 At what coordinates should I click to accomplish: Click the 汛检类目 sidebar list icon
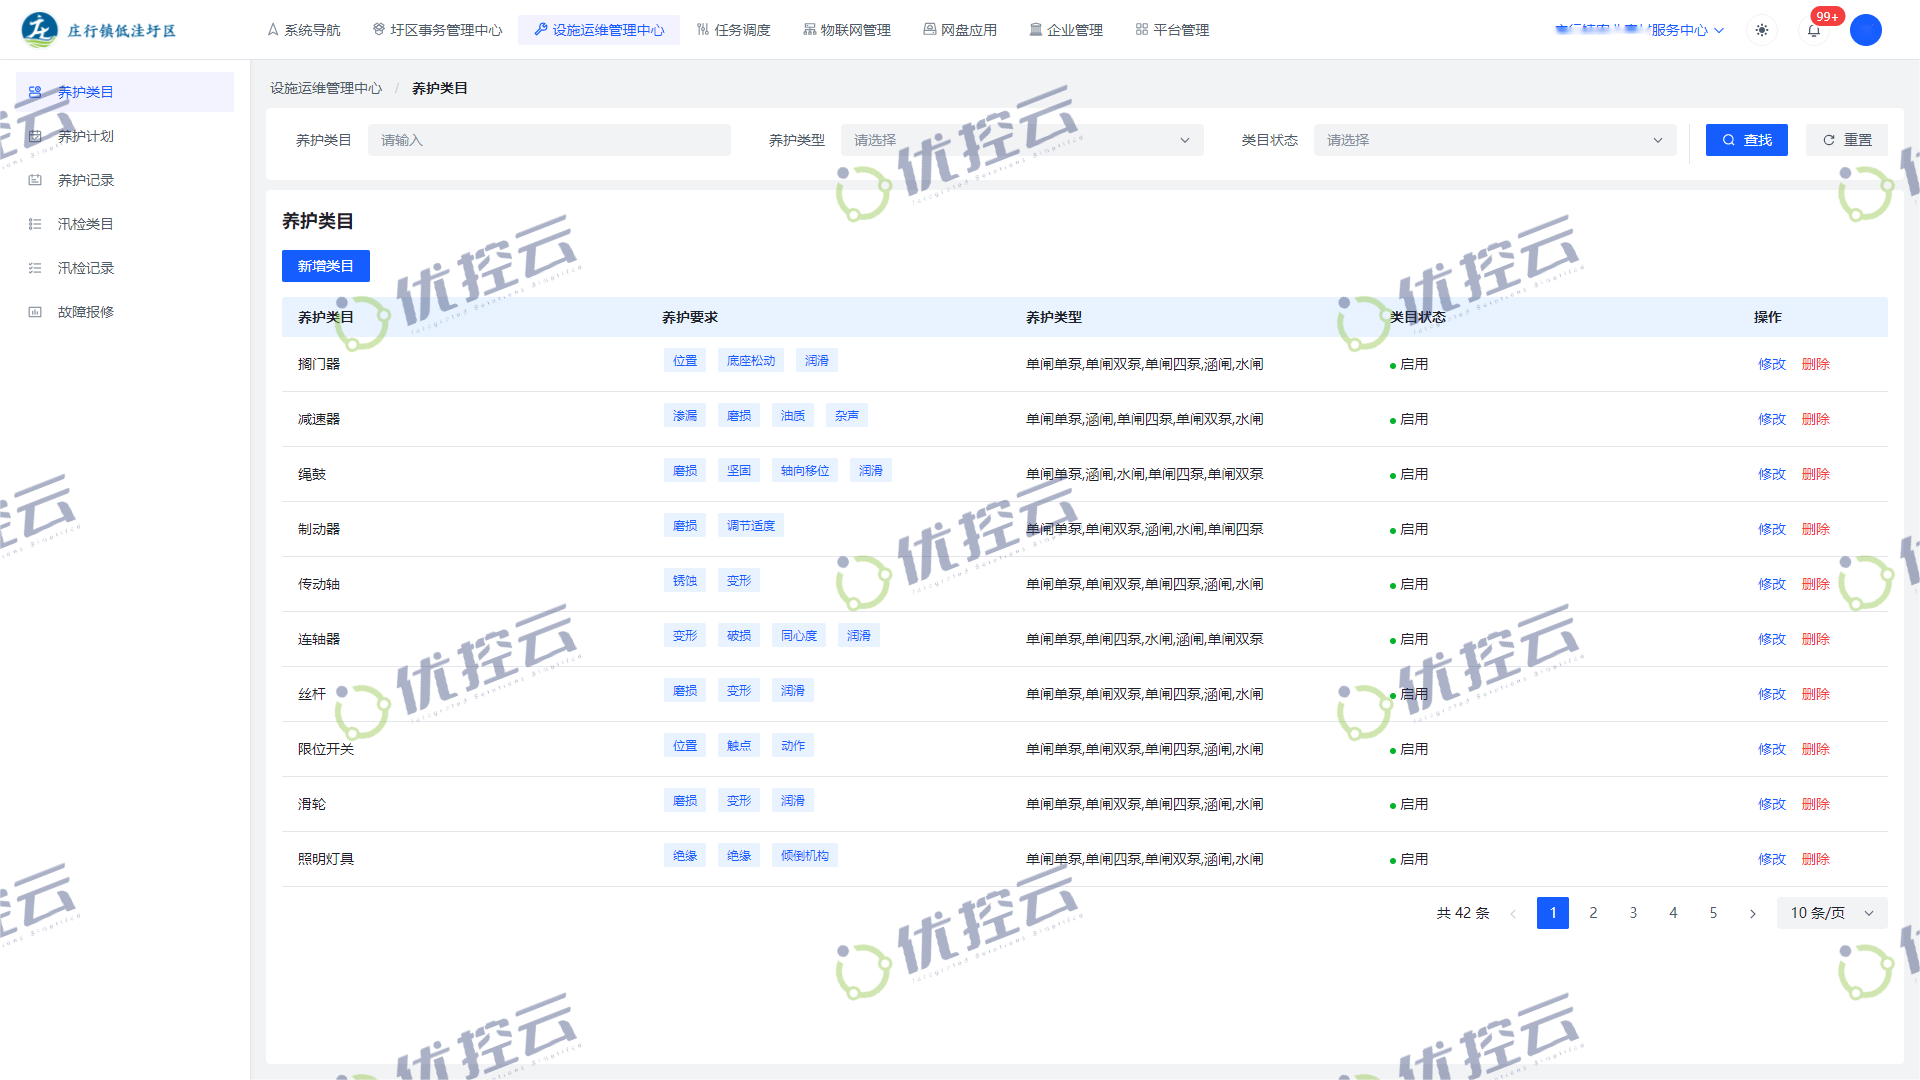click(x=35, y=224)
